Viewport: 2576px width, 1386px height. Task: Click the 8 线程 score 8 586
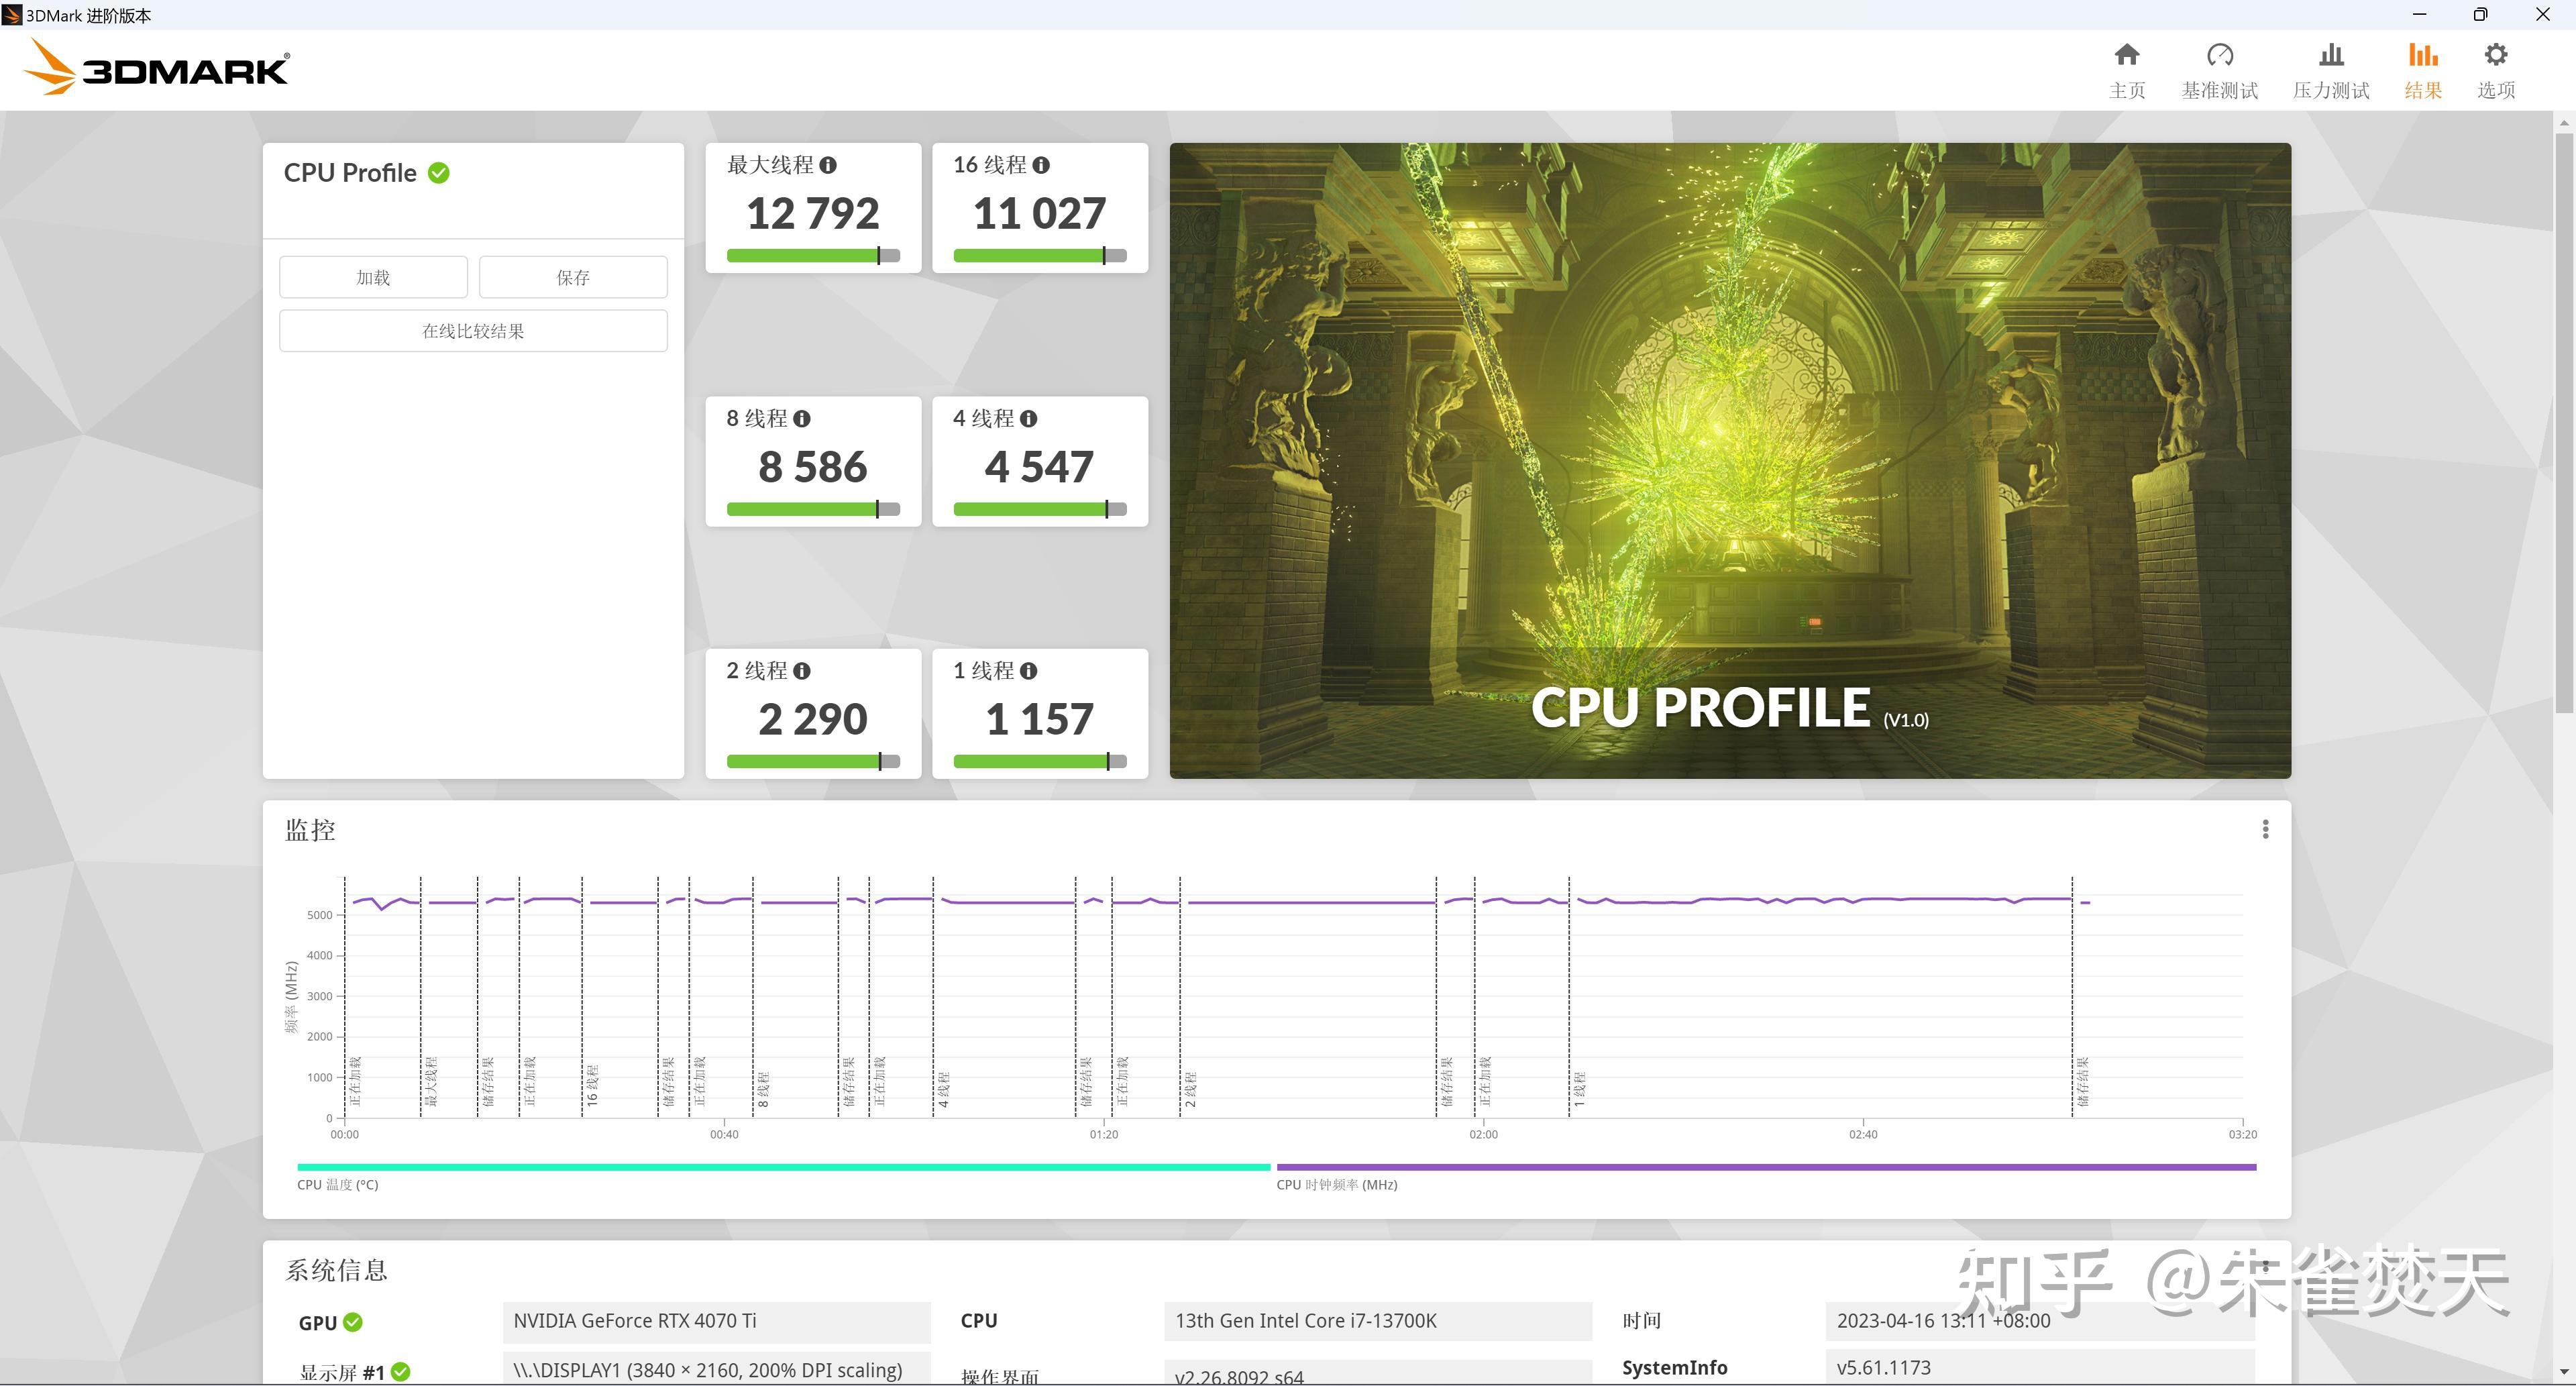click(x=813, y=468)
